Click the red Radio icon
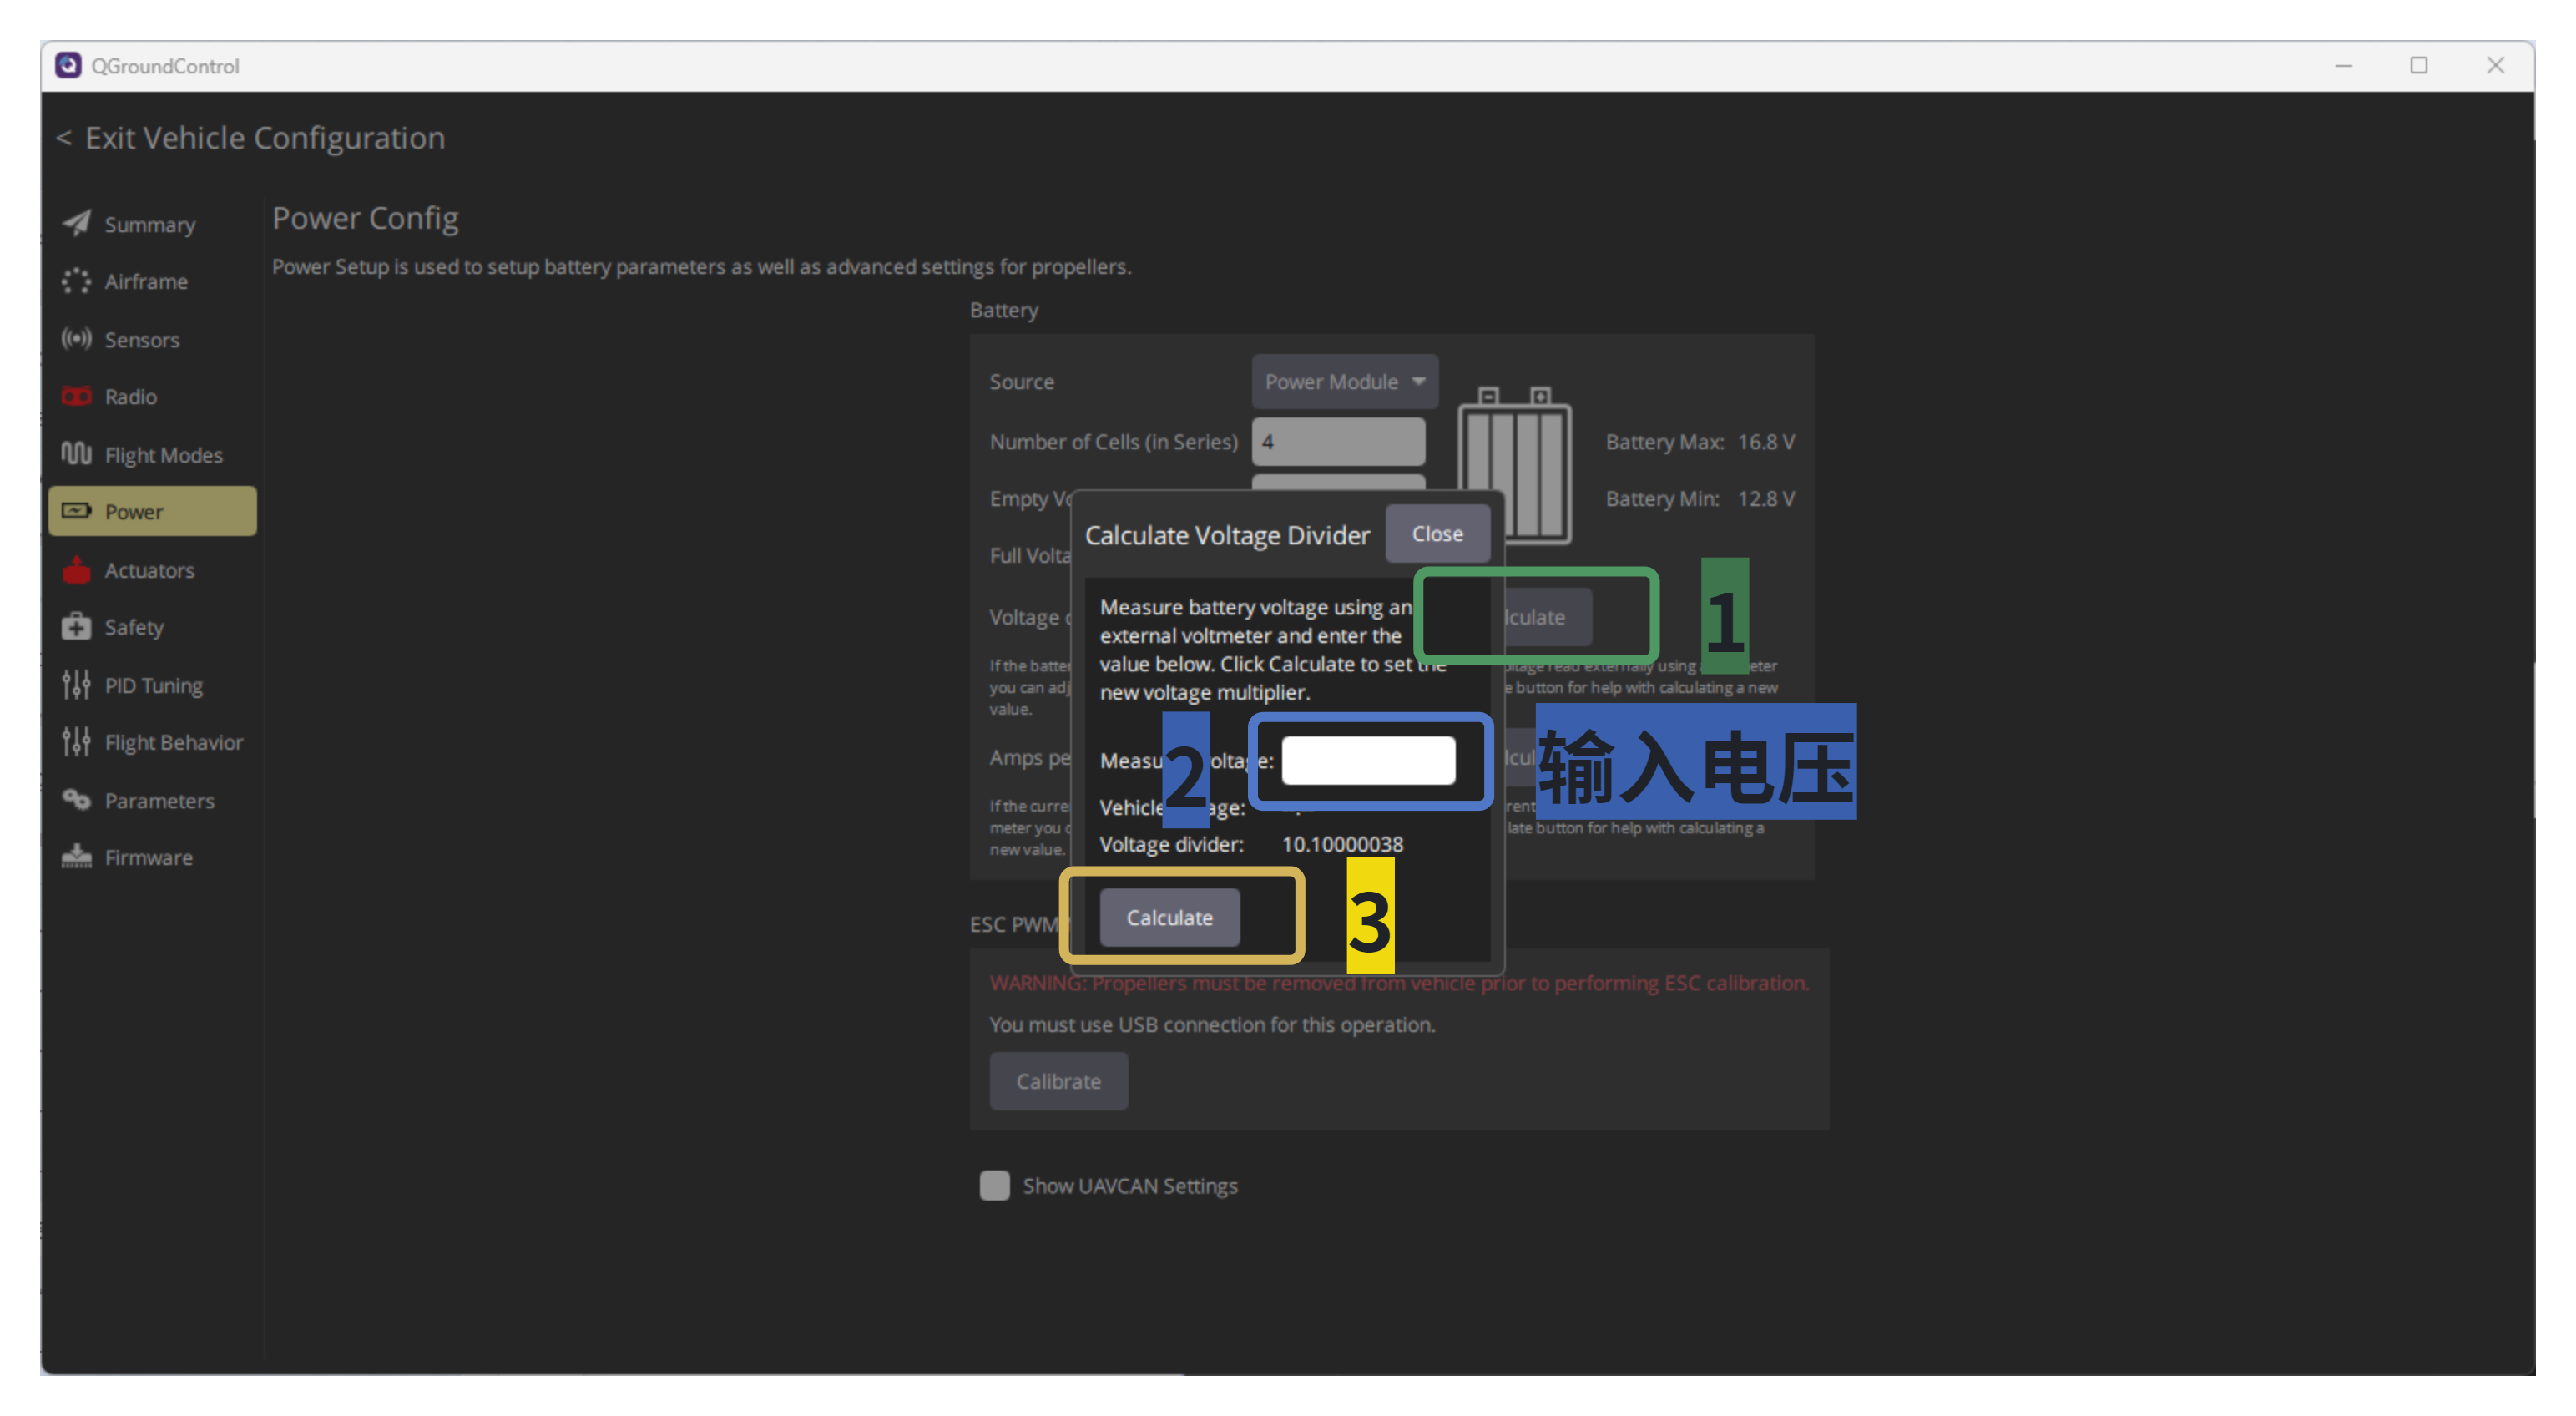The height and width of the screenshot is (1416, 2576). pyautogui.click(x=76, y=396)
